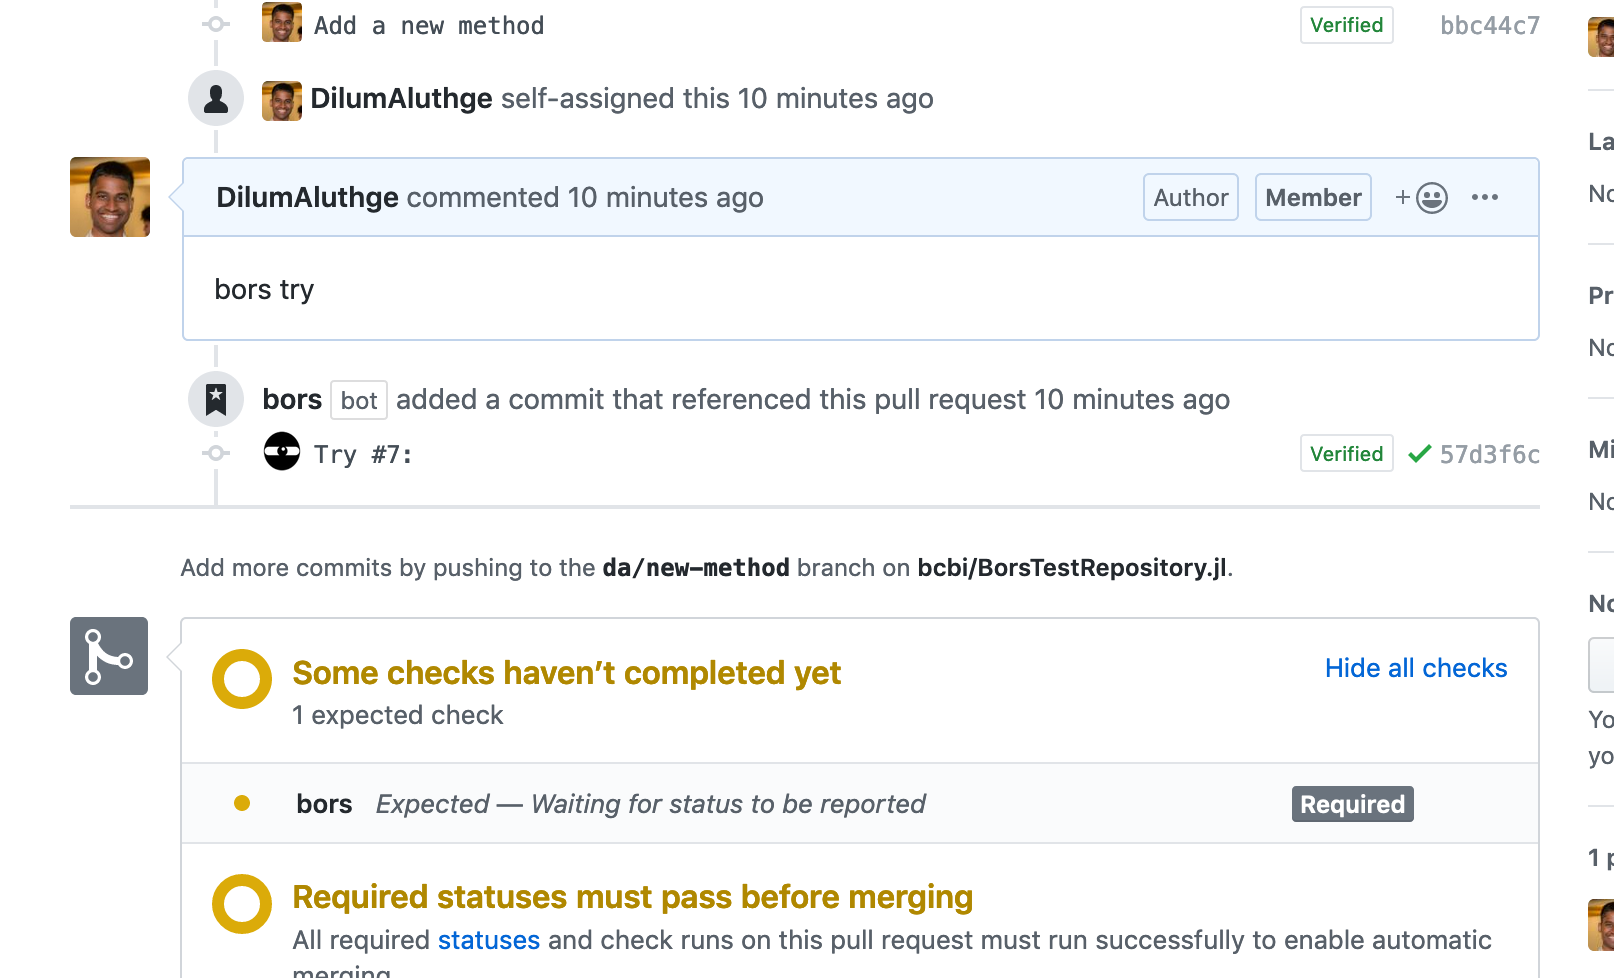
Task: Open commit hash bbc44c7
Action: (1489, 26)
